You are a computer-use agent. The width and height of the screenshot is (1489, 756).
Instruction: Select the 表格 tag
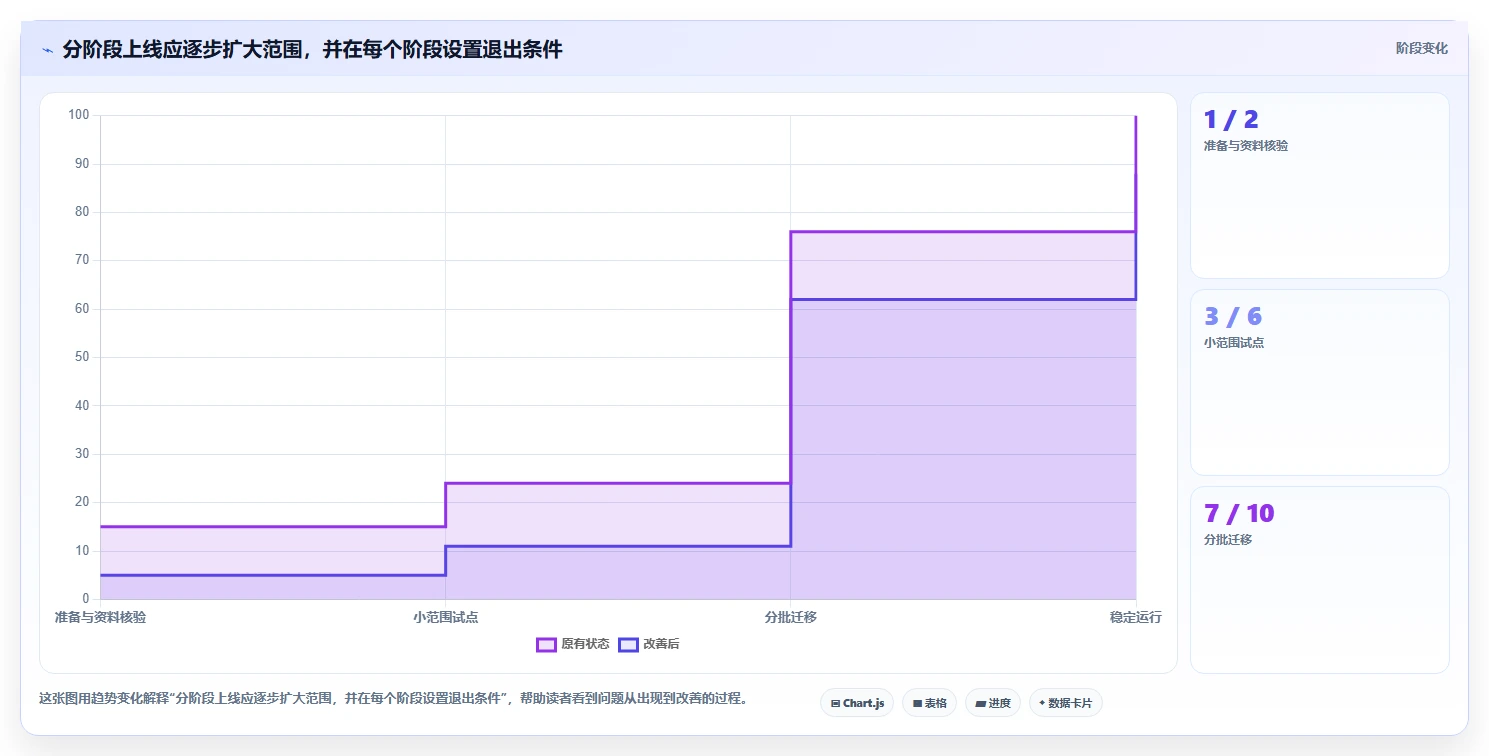click(x=930, y=703)
